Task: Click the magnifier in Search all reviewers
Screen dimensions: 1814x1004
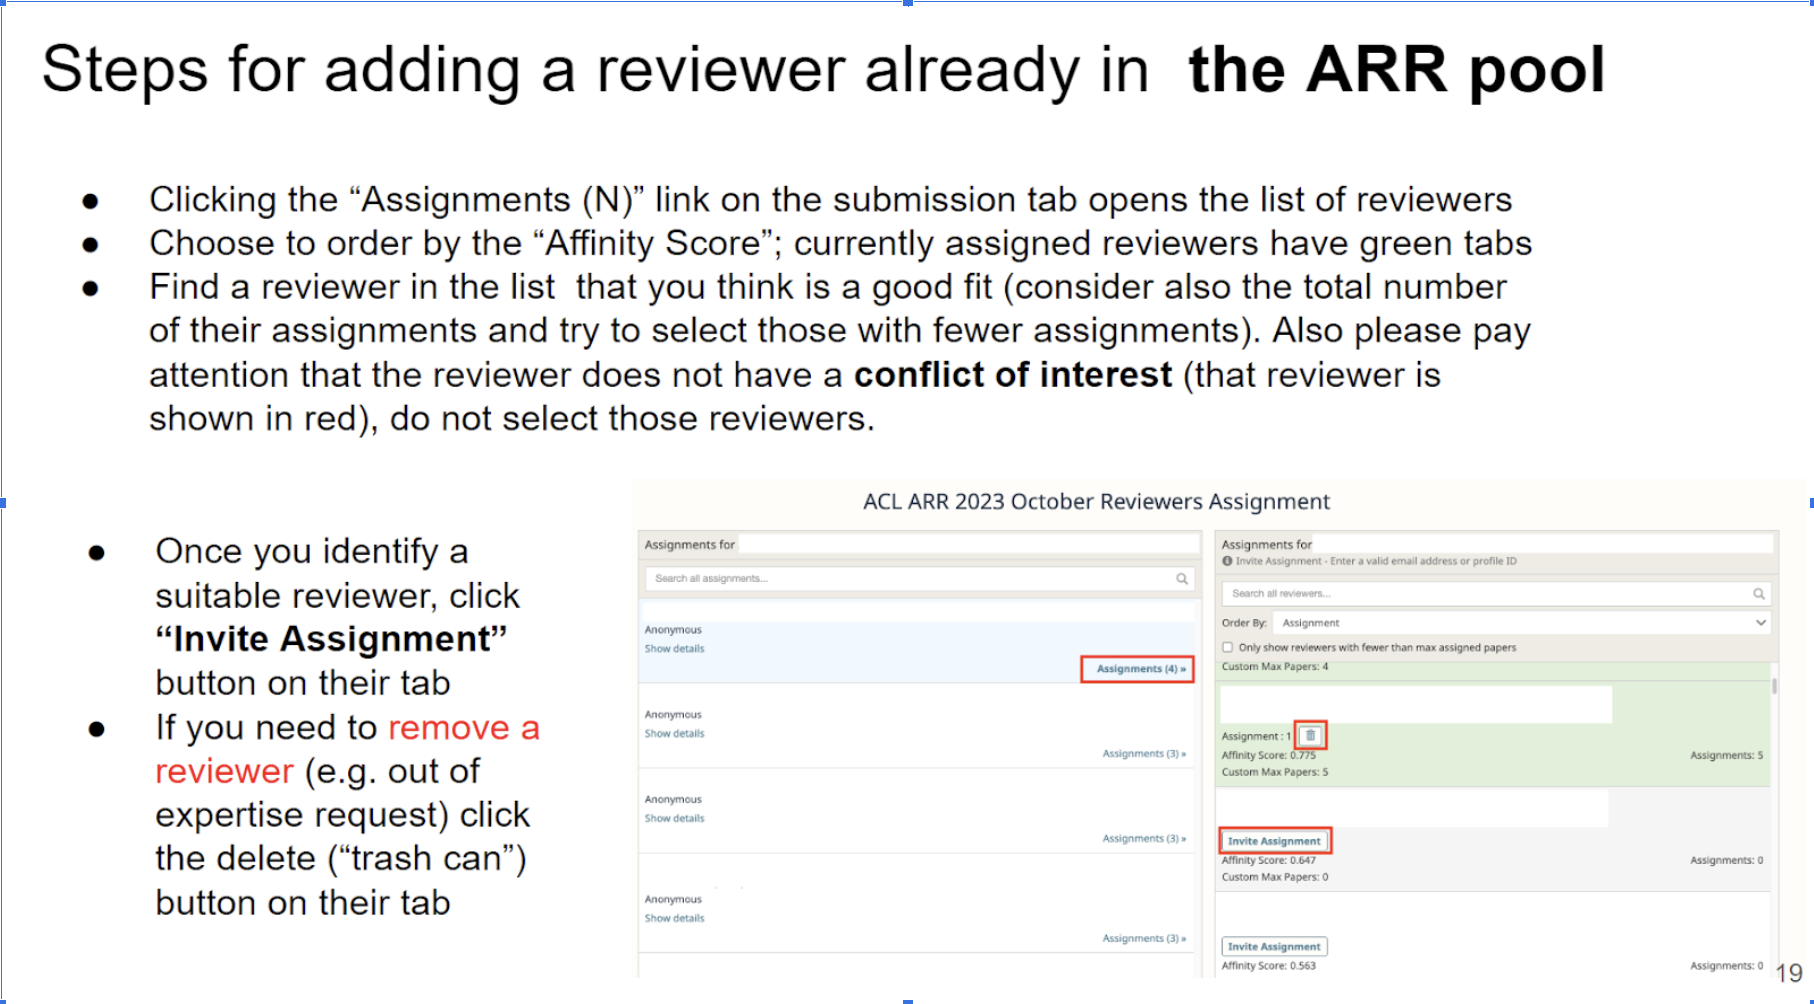Action: click(1759, 593)
